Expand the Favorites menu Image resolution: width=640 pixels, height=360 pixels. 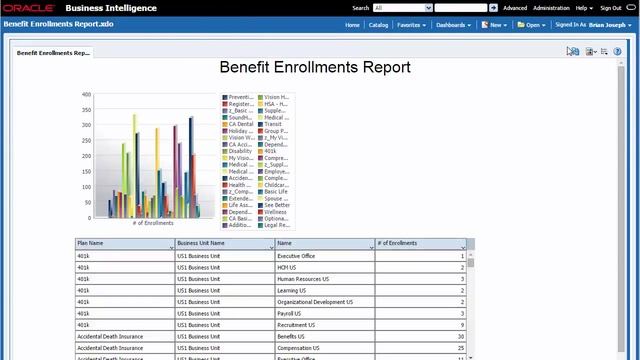click(411, 25)
